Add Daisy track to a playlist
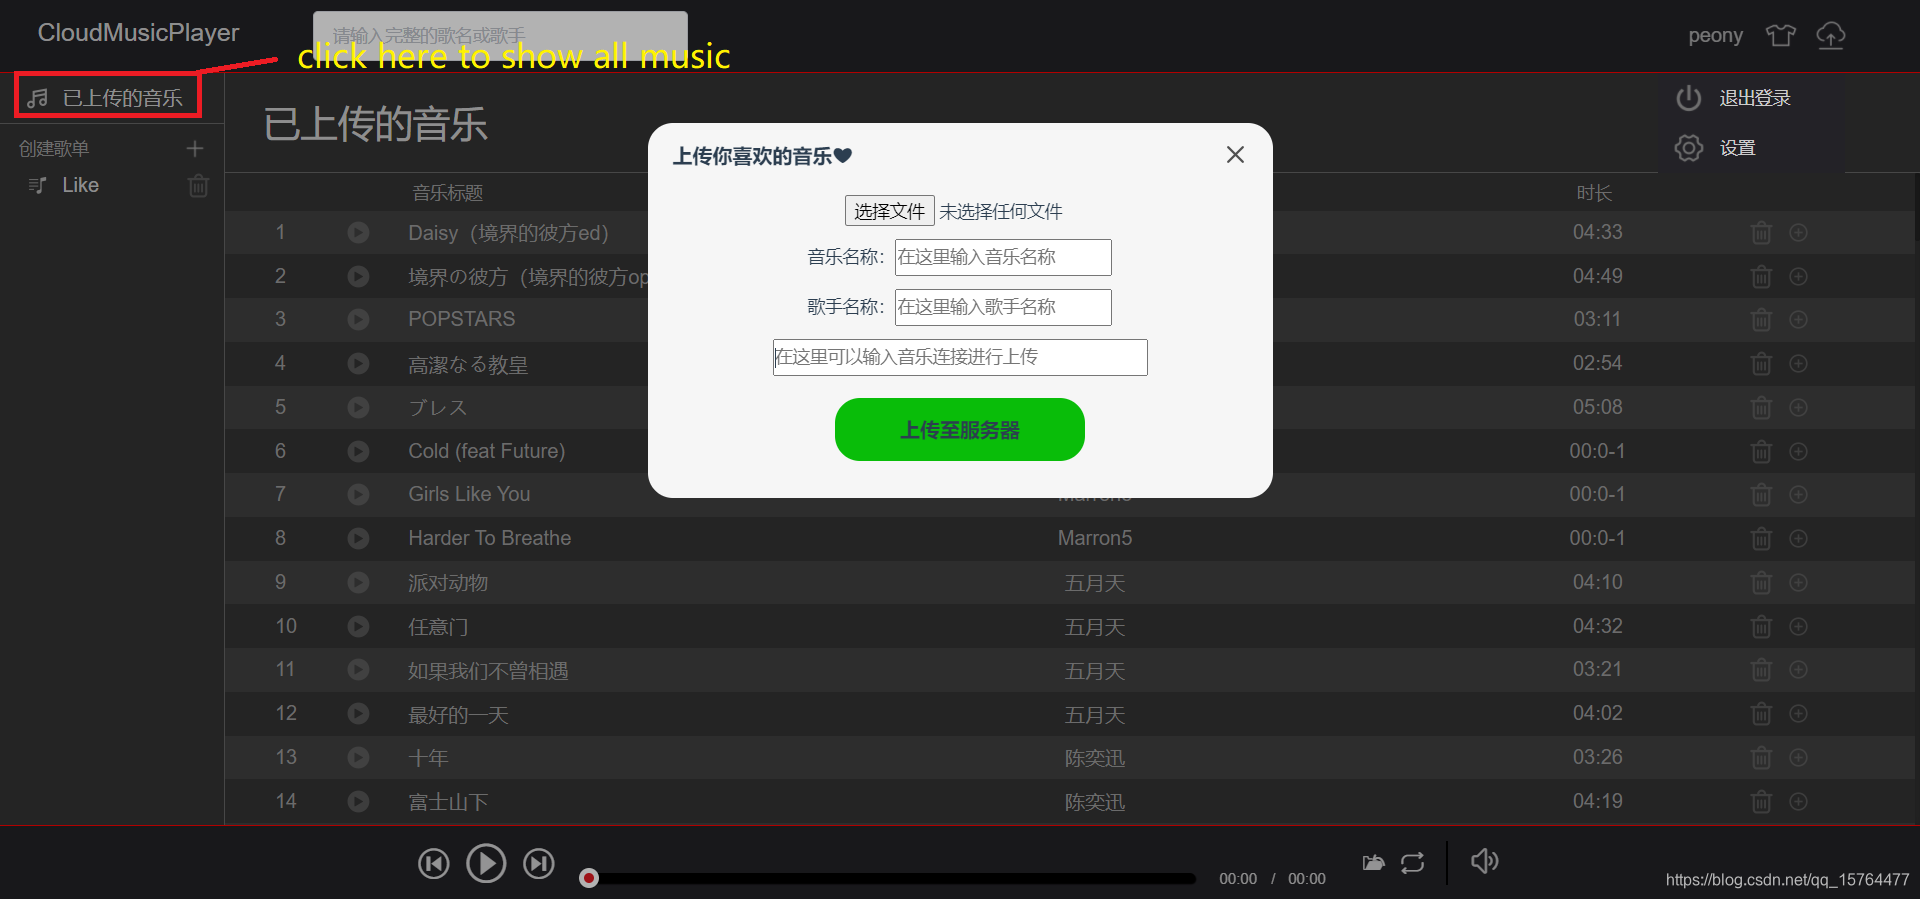This screenshot has height=899, width=1920. pyautogui.click(x=1798, y=232)
